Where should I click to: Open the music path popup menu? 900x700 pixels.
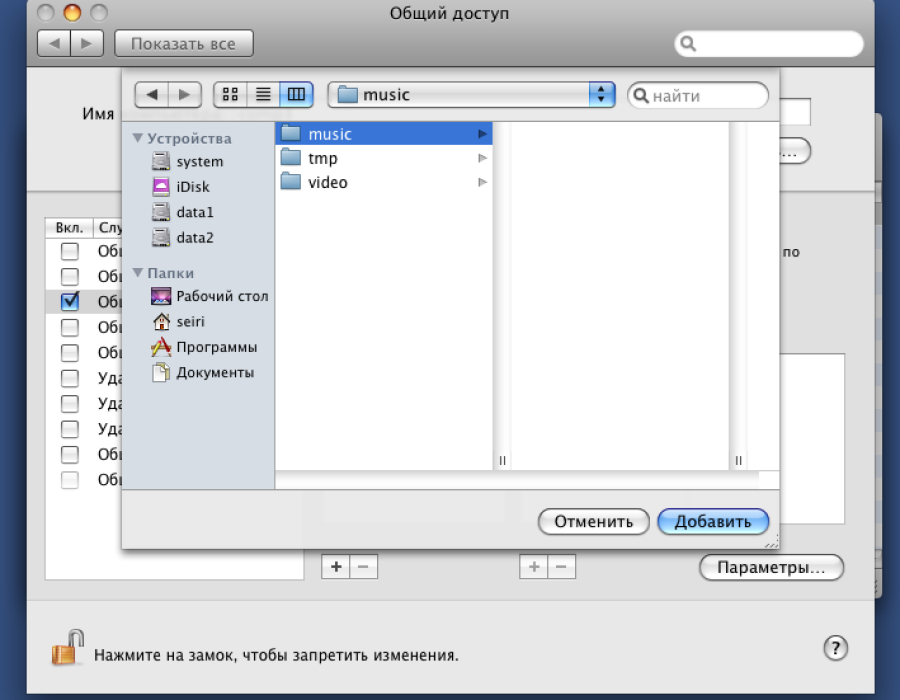click(471, 95)
